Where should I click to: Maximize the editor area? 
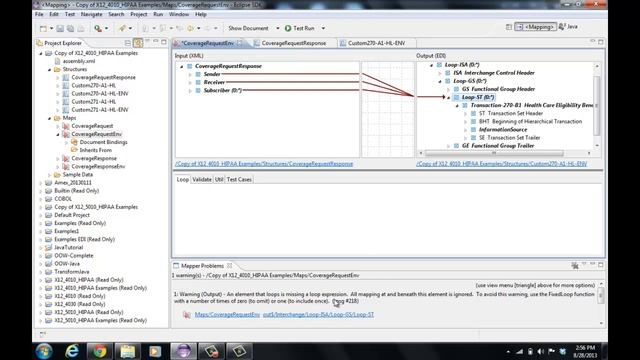(601, 42)
